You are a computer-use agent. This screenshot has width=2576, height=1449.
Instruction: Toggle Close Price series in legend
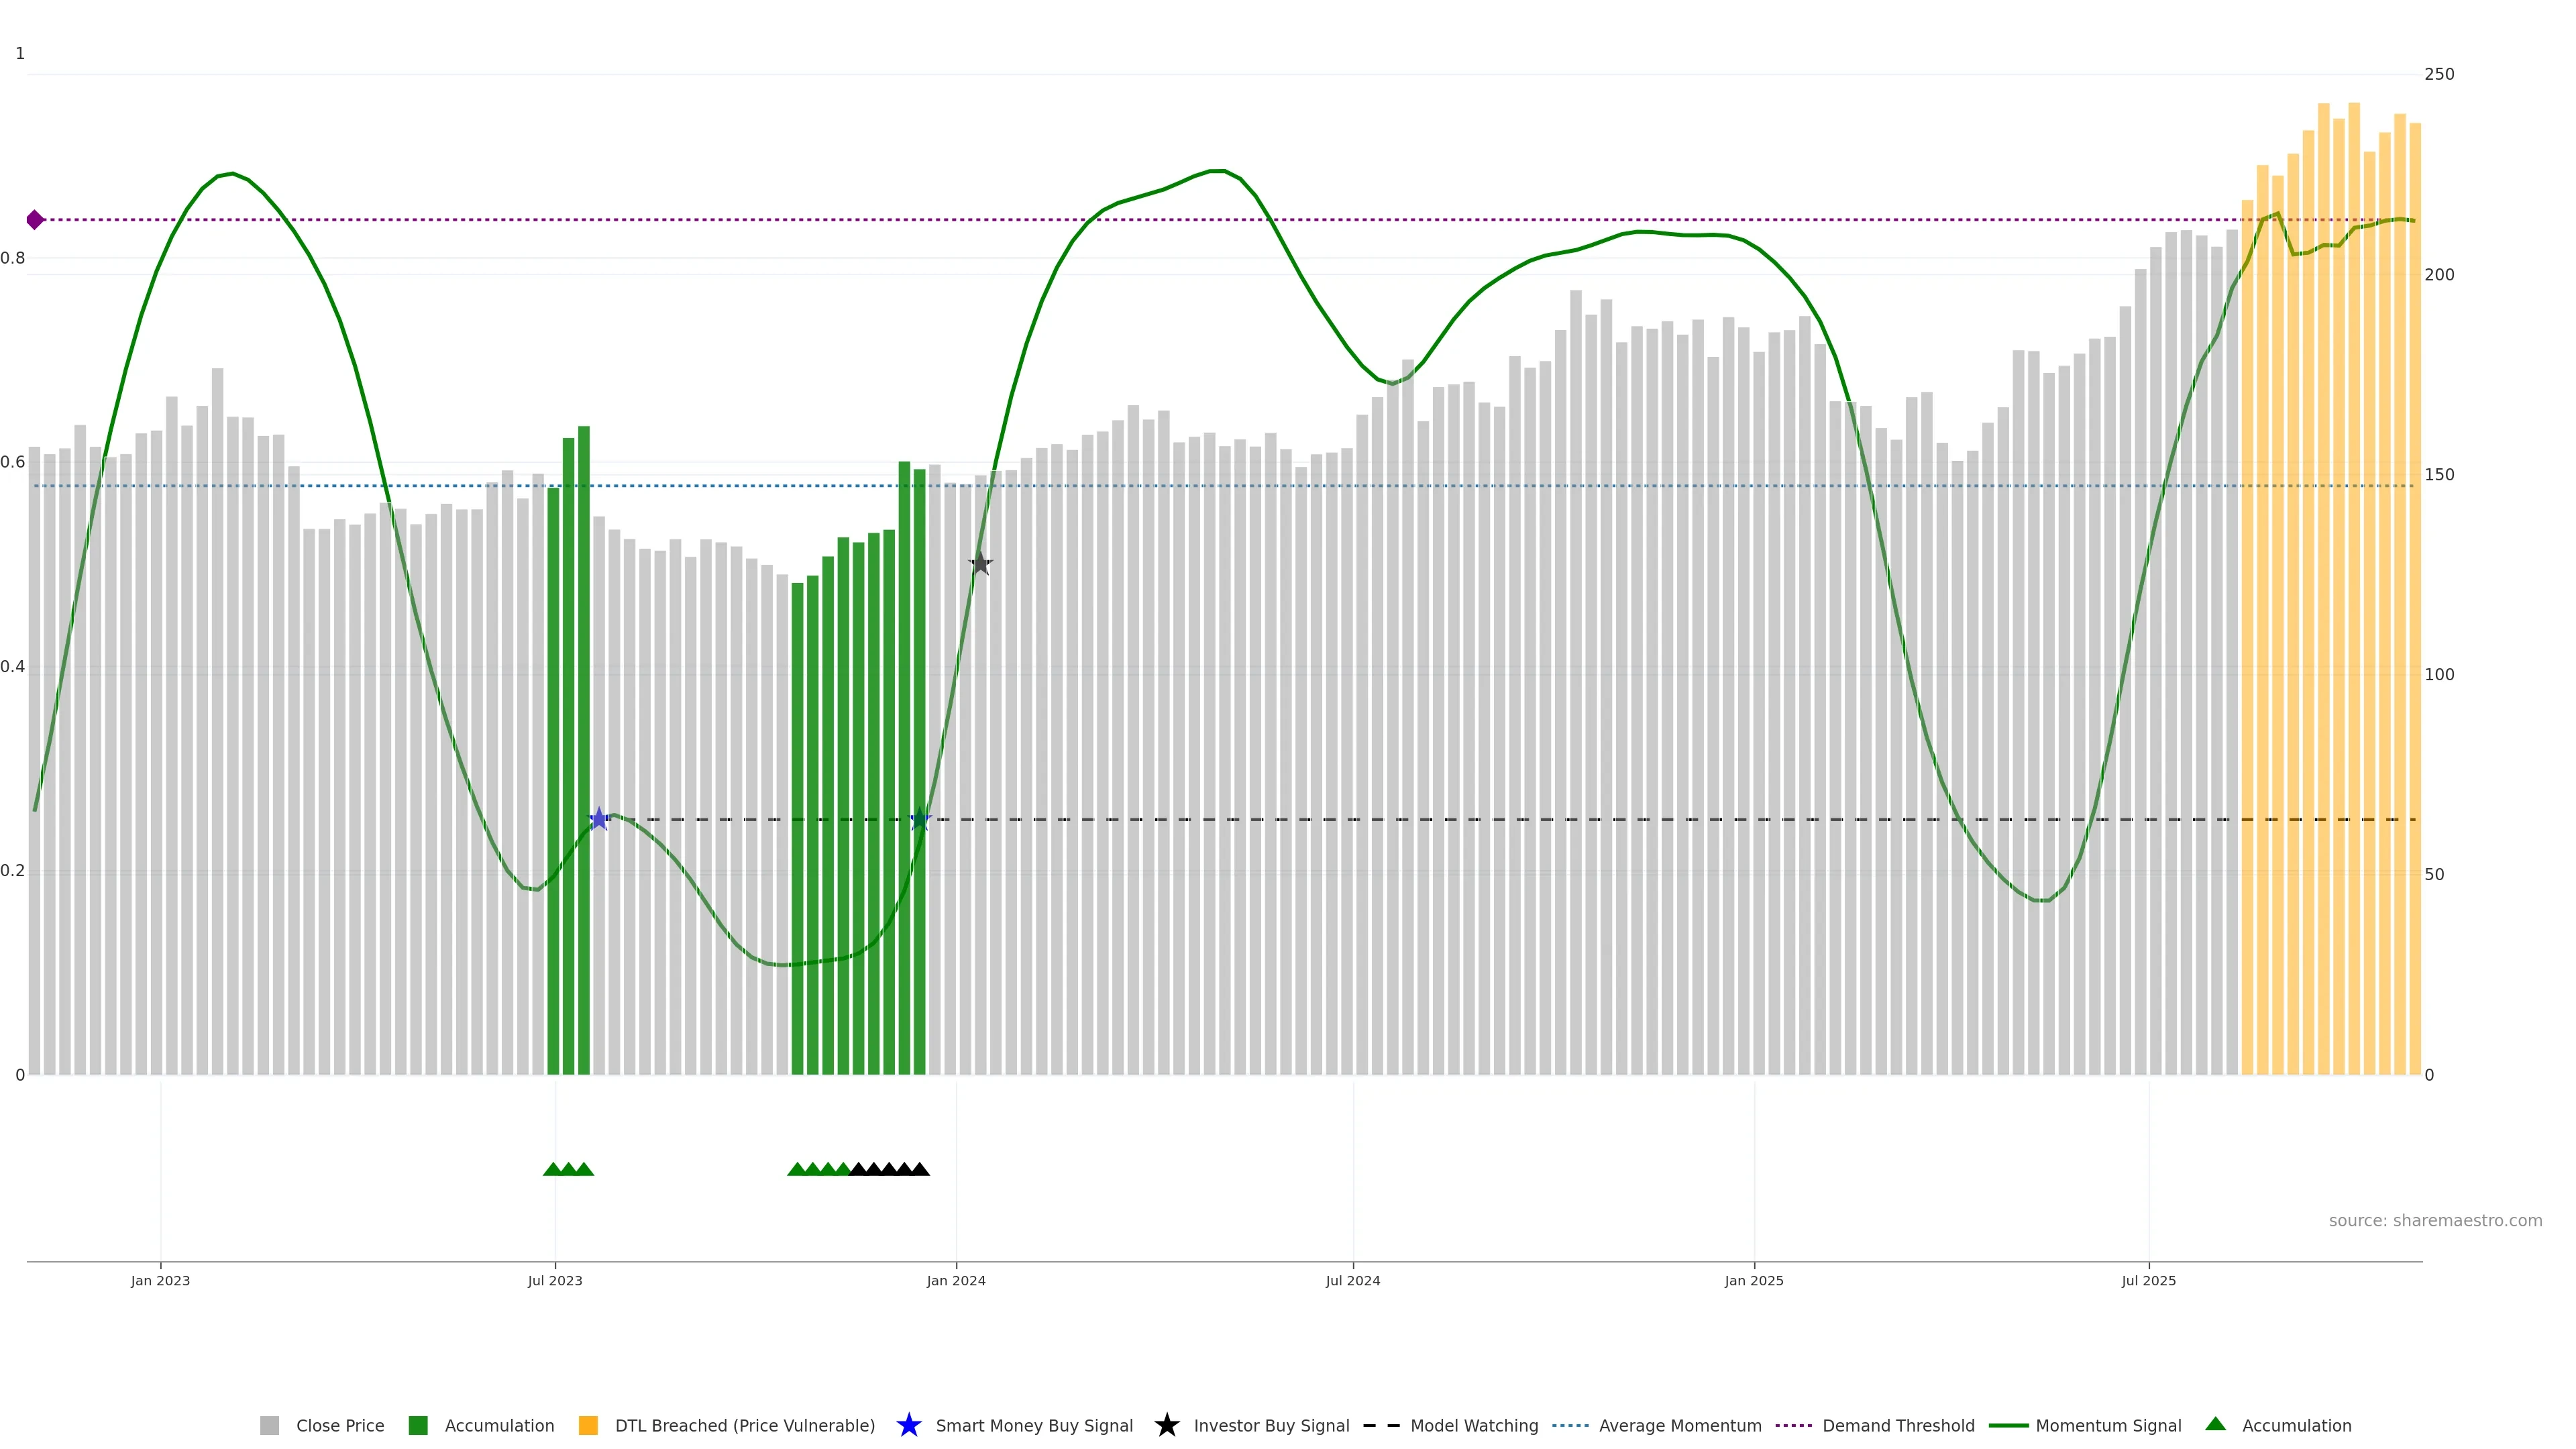pos(339,1426)
